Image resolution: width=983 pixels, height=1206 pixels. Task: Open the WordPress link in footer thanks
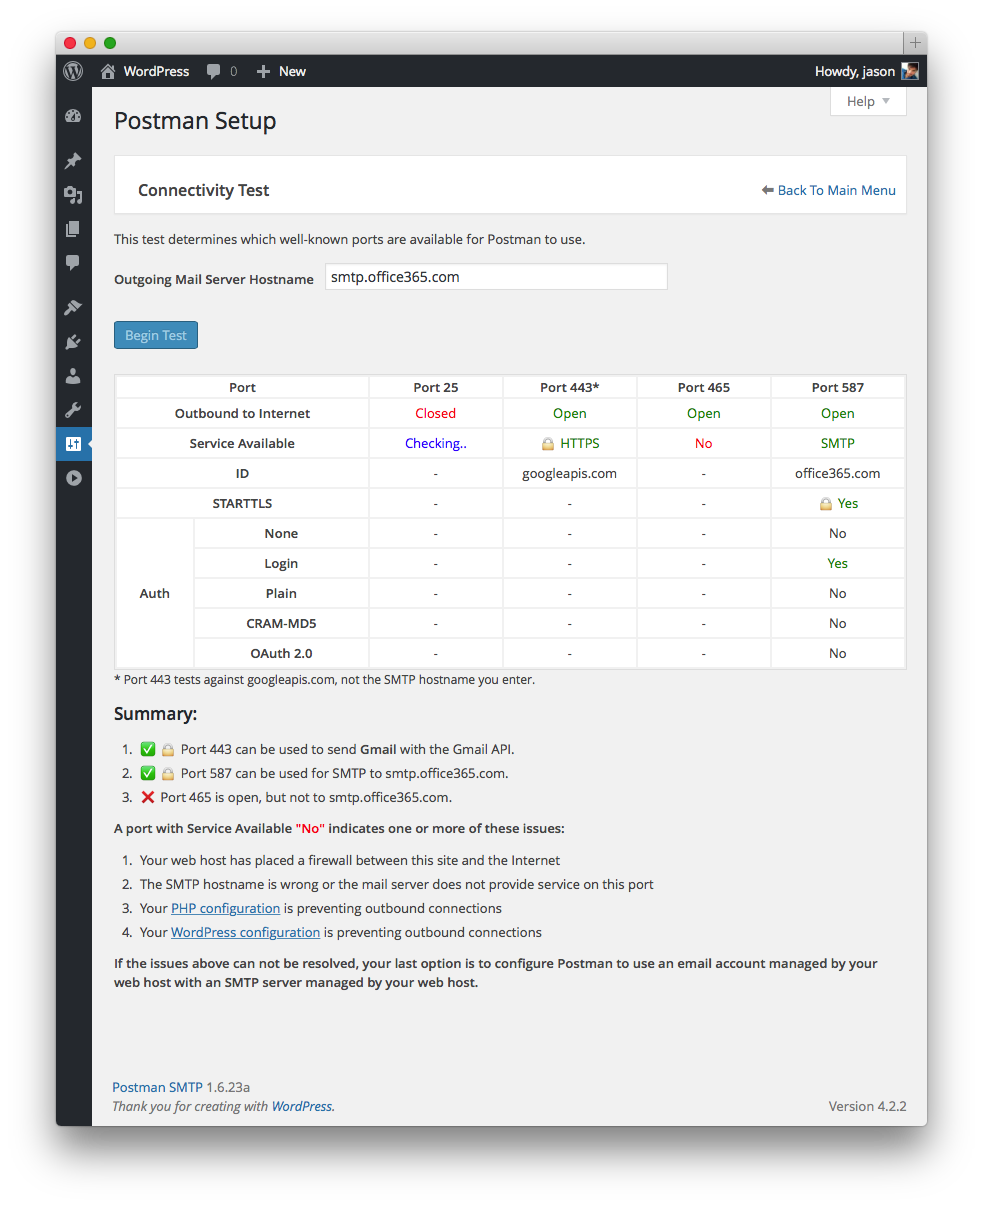pos(302,1106)
